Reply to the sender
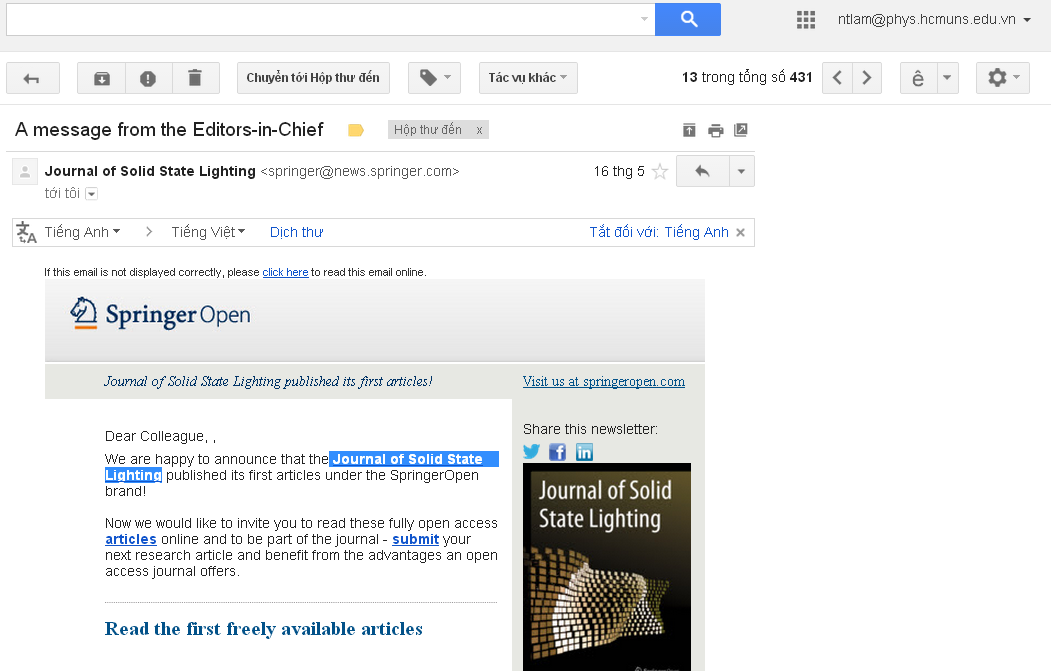The width and height of the screenshot is (1051, 671). [x=702, y=172]
